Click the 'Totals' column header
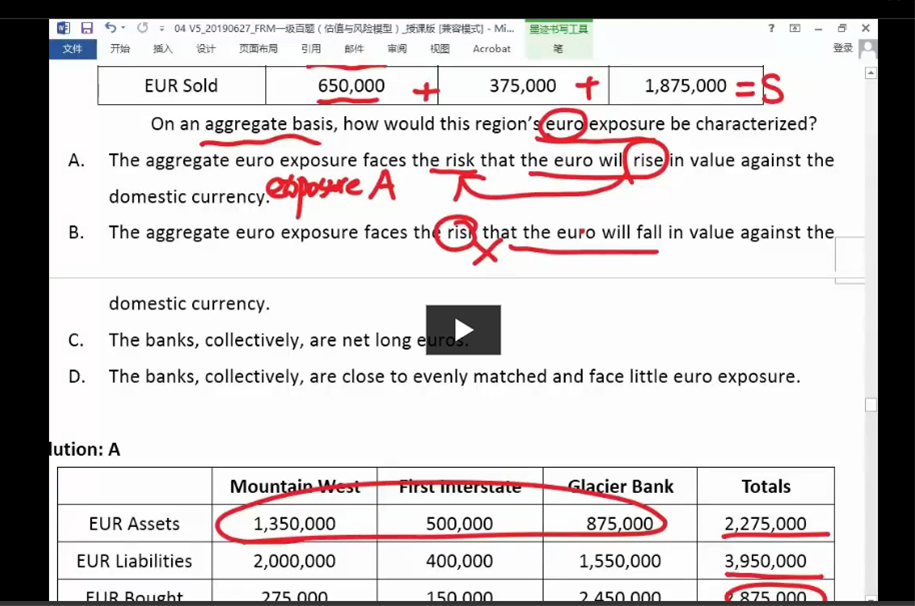Viewport: 915px width, 606px height. pyautogui.click(x=766, y=486)
